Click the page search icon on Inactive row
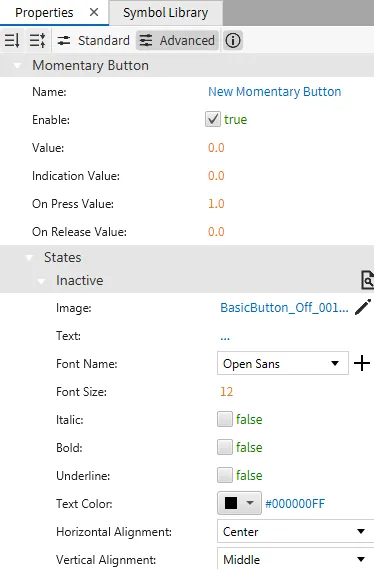Screen dimensions: 374x569 point(367,280)
